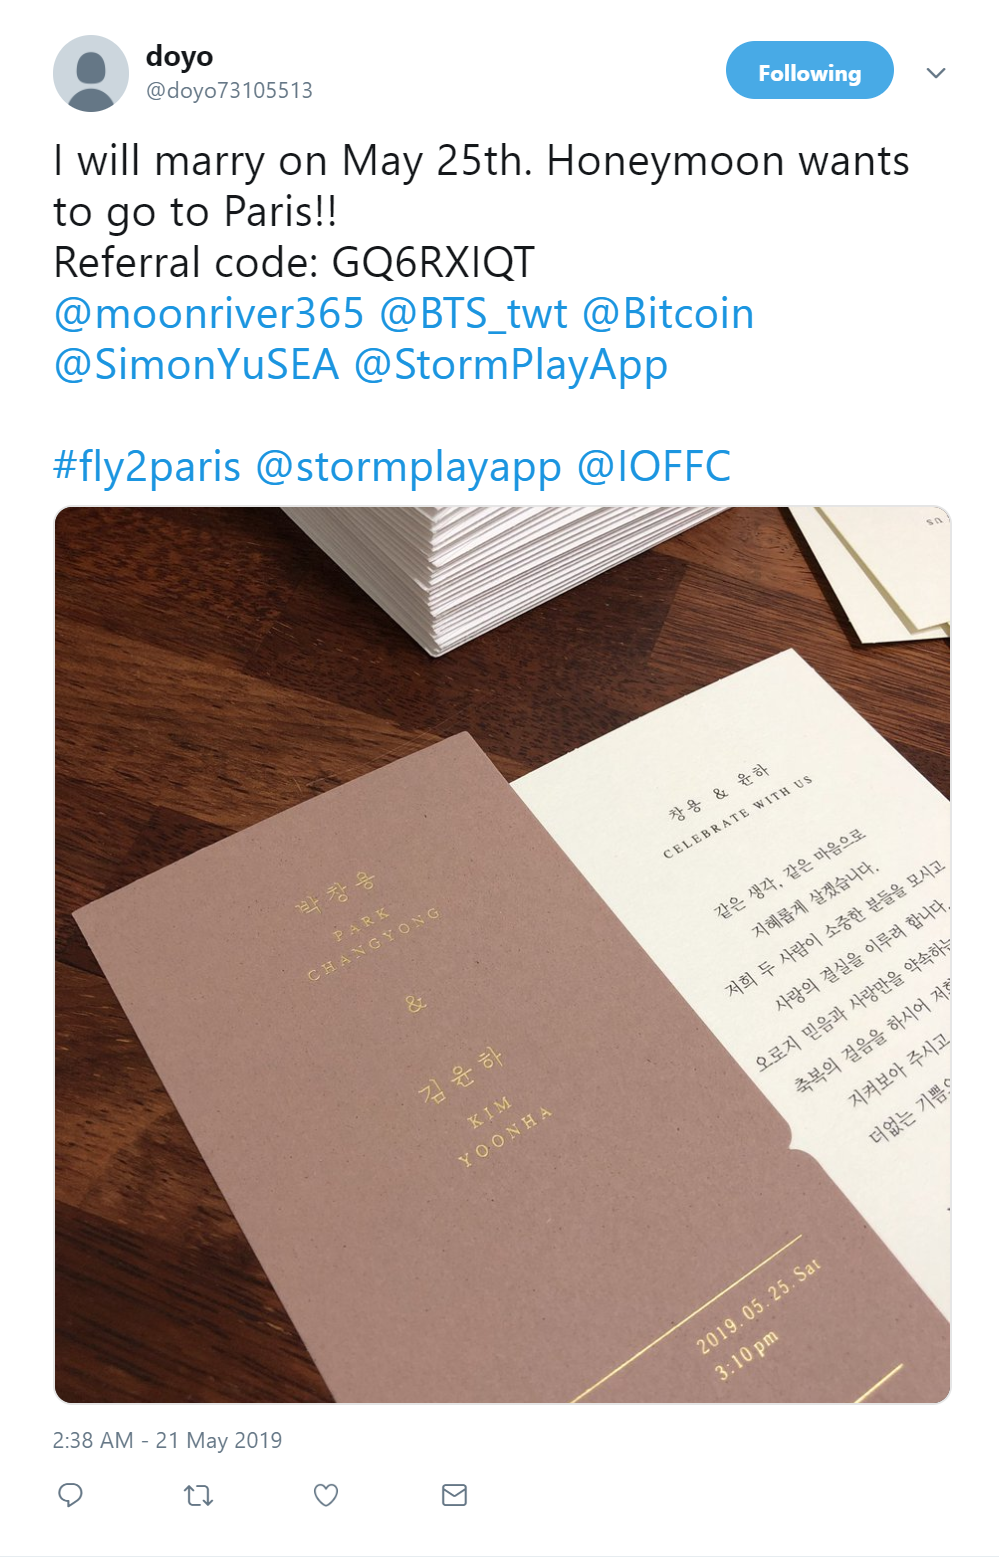
Task: Toggle the Following button
Action: coord(809,70)
